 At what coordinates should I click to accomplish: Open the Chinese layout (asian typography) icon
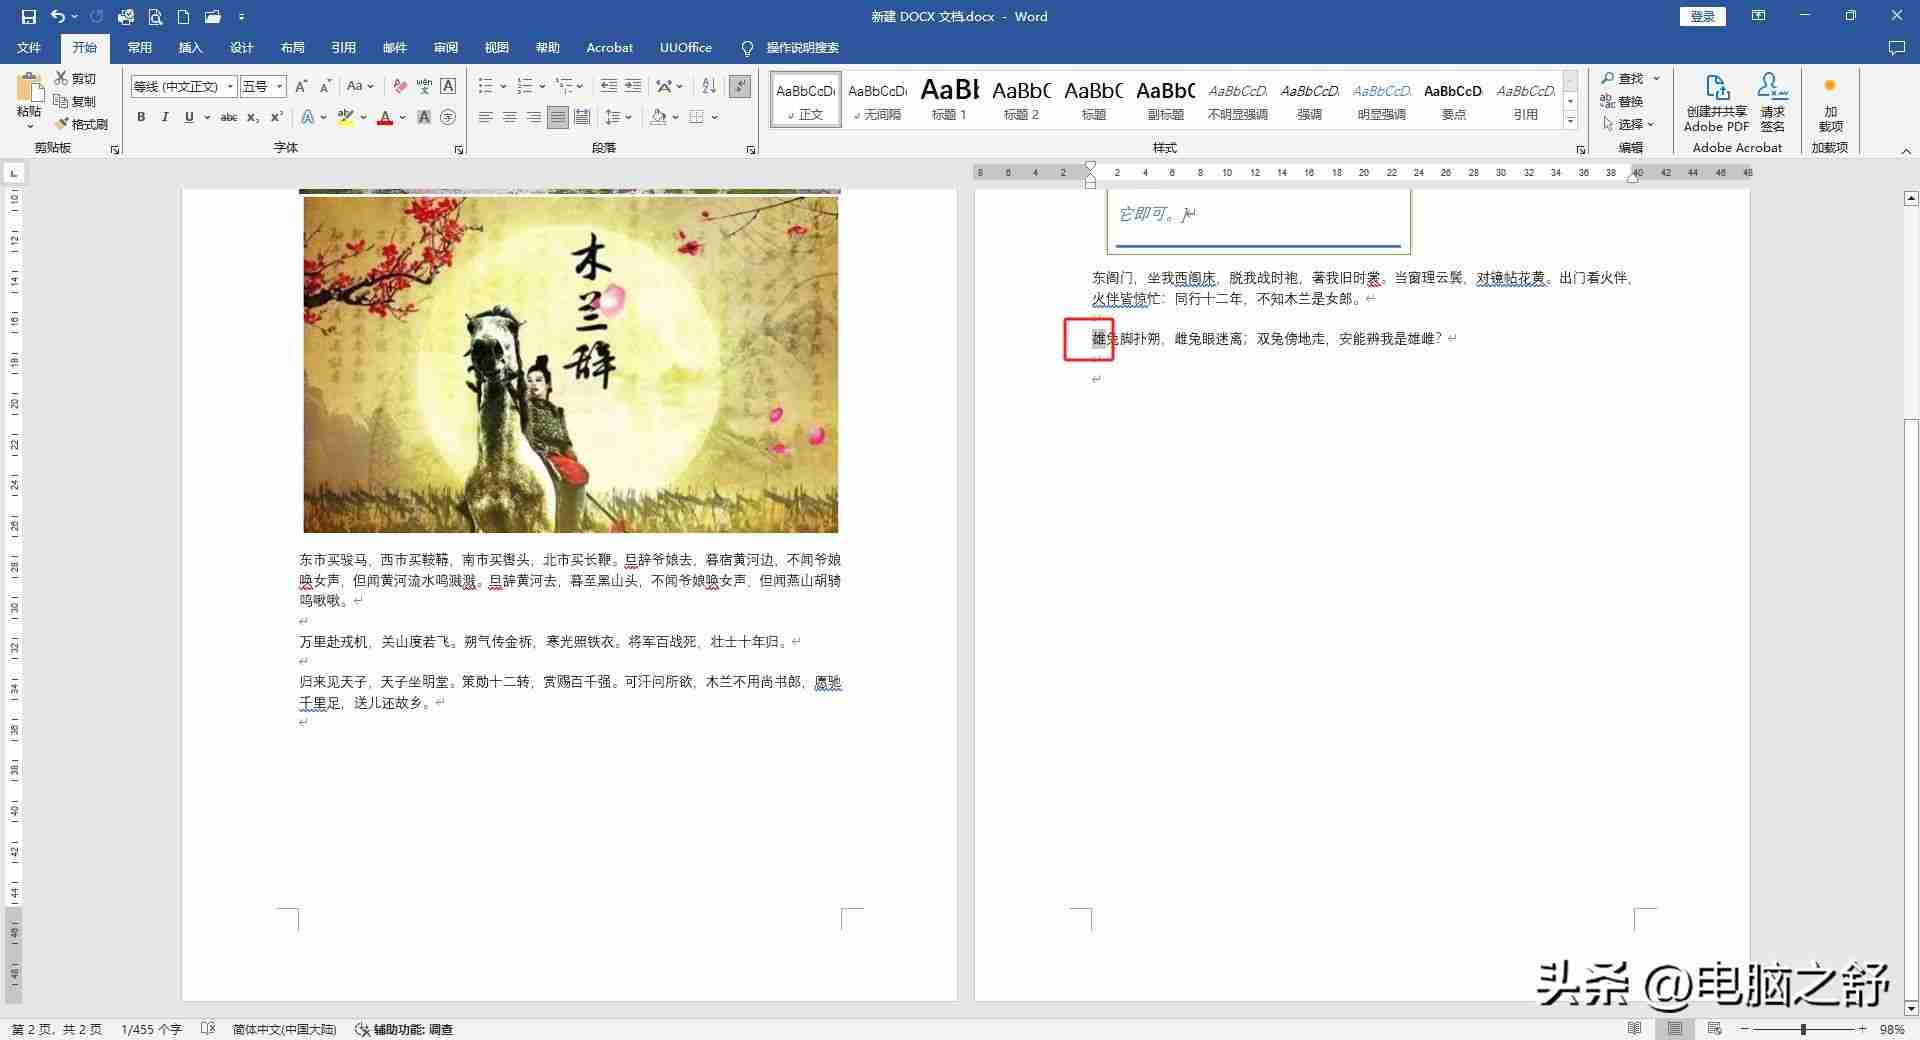pos(664,86)
